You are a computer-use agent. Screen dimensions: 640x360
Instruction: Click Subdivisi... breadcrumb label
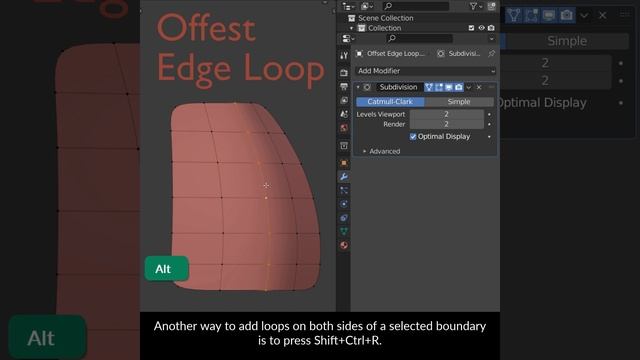(464, 53)
